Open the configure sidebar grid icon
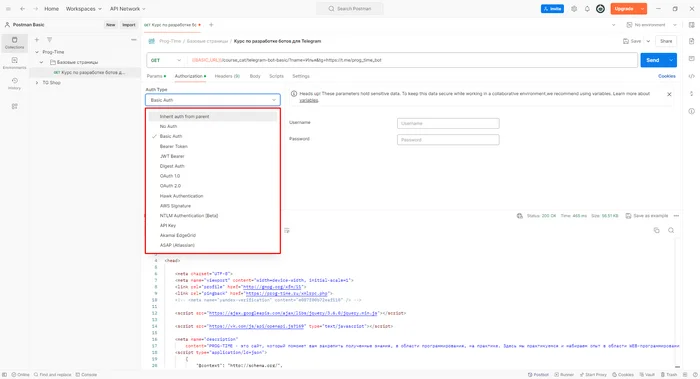 15,106
